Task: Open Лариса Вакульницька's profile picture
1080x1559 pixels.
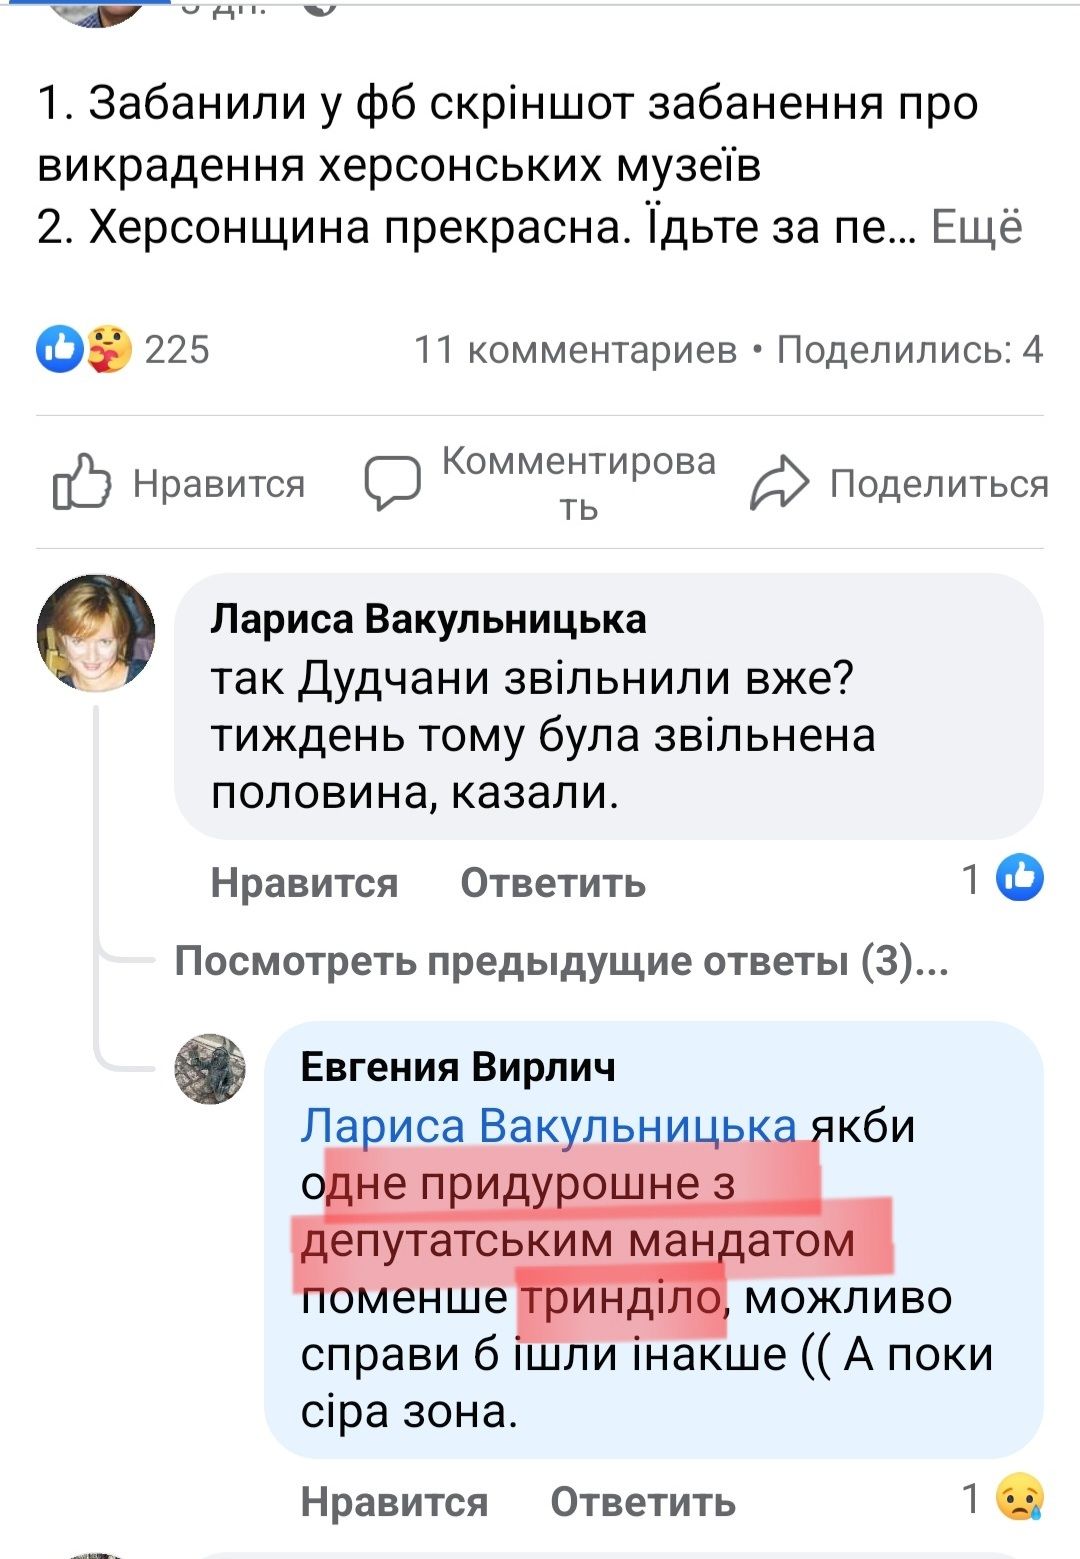Action: click(x=96, y=633)
